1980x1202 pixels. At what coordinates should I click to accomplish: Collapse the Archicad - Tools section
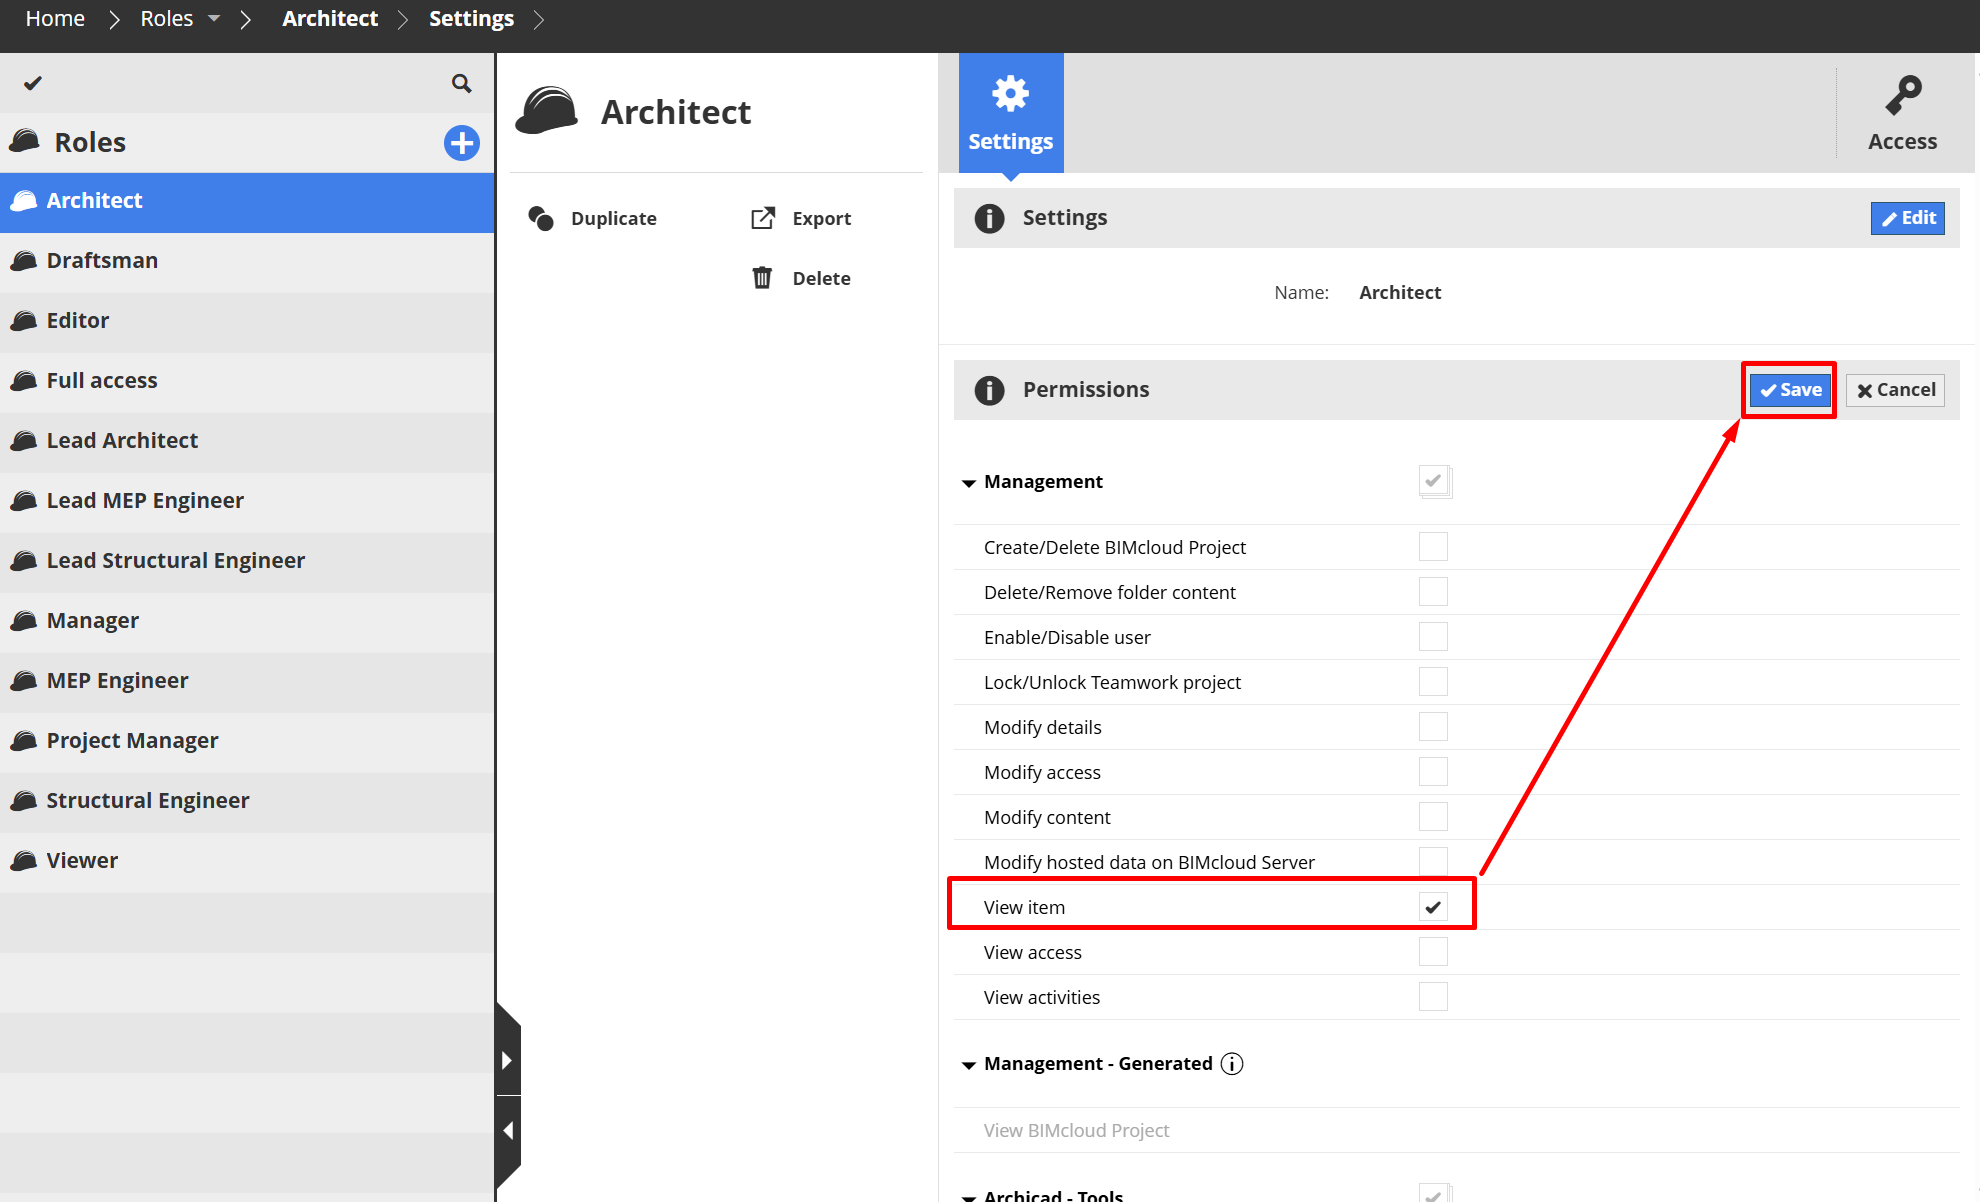967,1196
